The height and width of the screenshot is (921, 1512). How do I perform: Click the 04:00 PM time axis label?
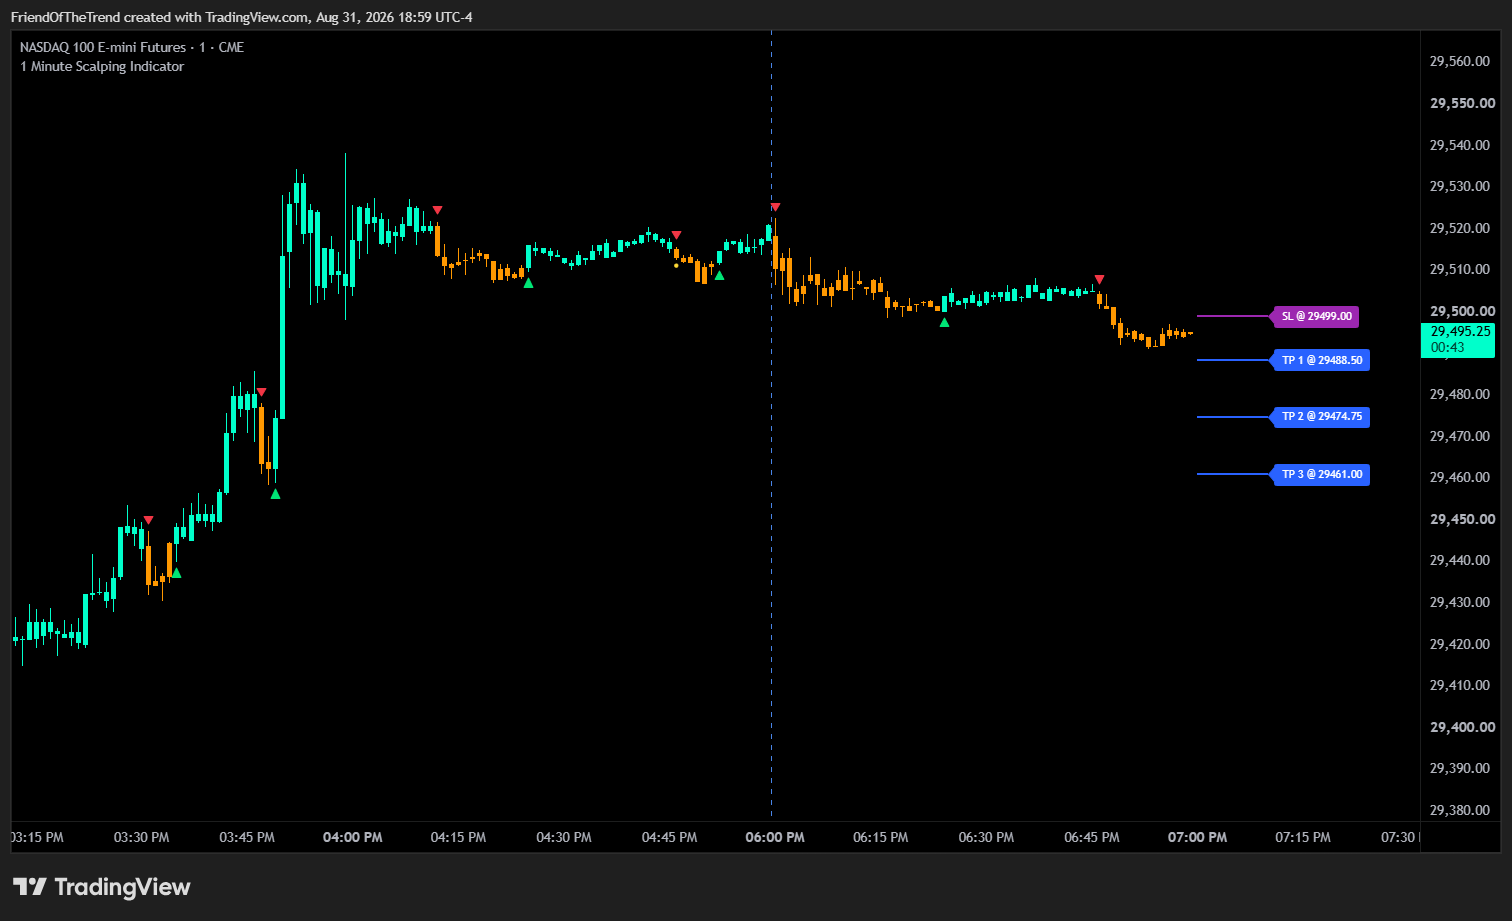coord(353,837)
